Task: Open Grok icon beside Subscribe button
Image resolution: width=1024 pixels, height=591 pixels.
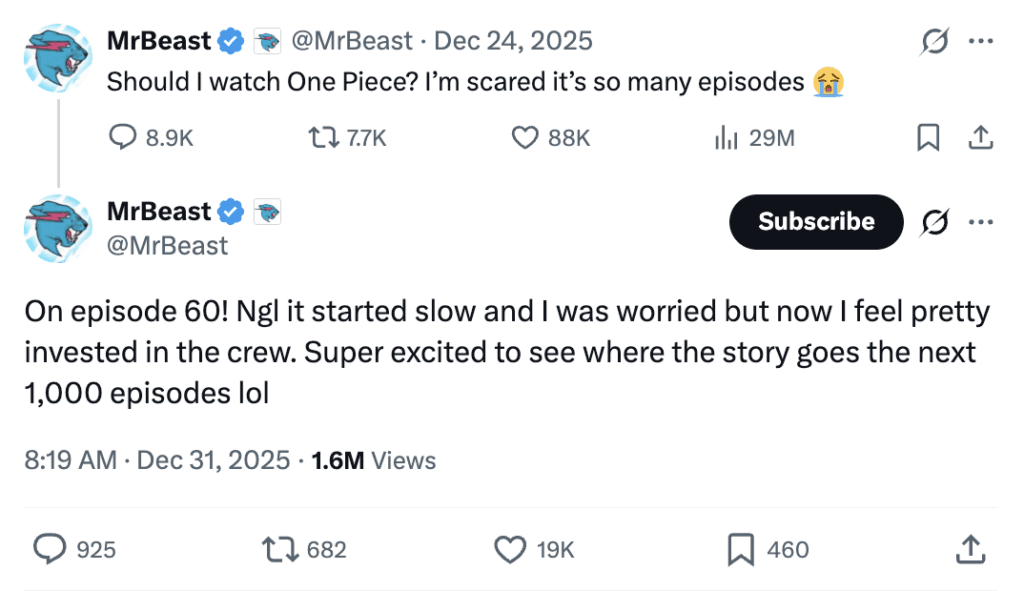Action: [x=935, y=222]
